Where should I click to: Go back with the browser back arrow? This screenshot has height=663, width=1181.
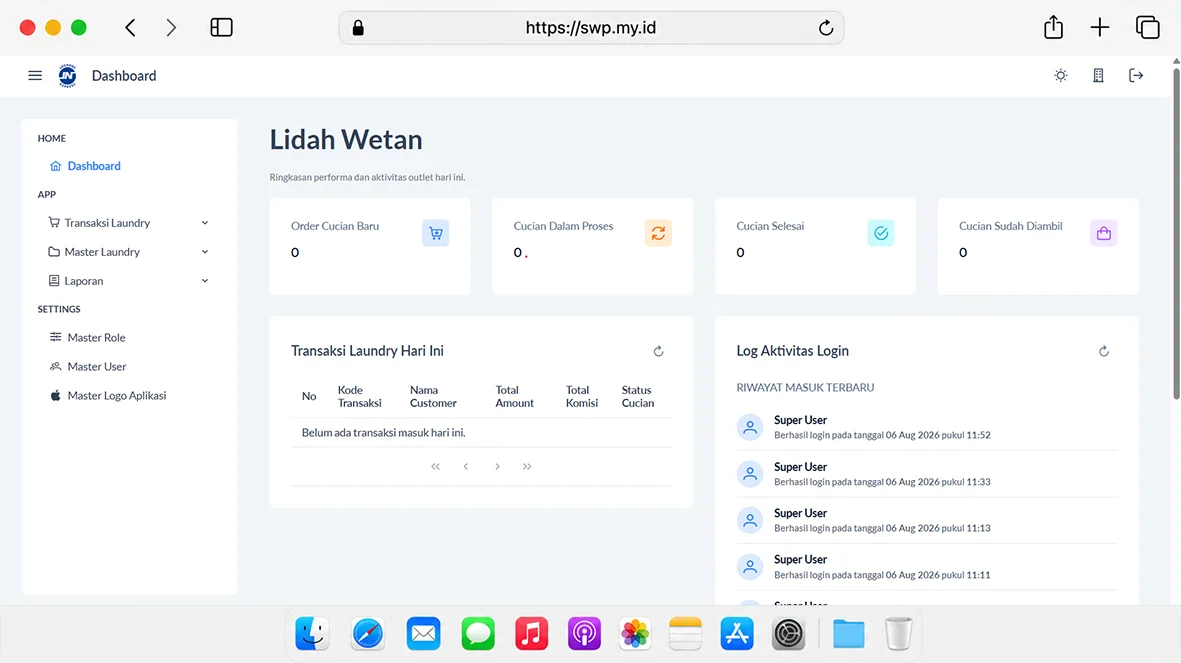pos(130,28)
